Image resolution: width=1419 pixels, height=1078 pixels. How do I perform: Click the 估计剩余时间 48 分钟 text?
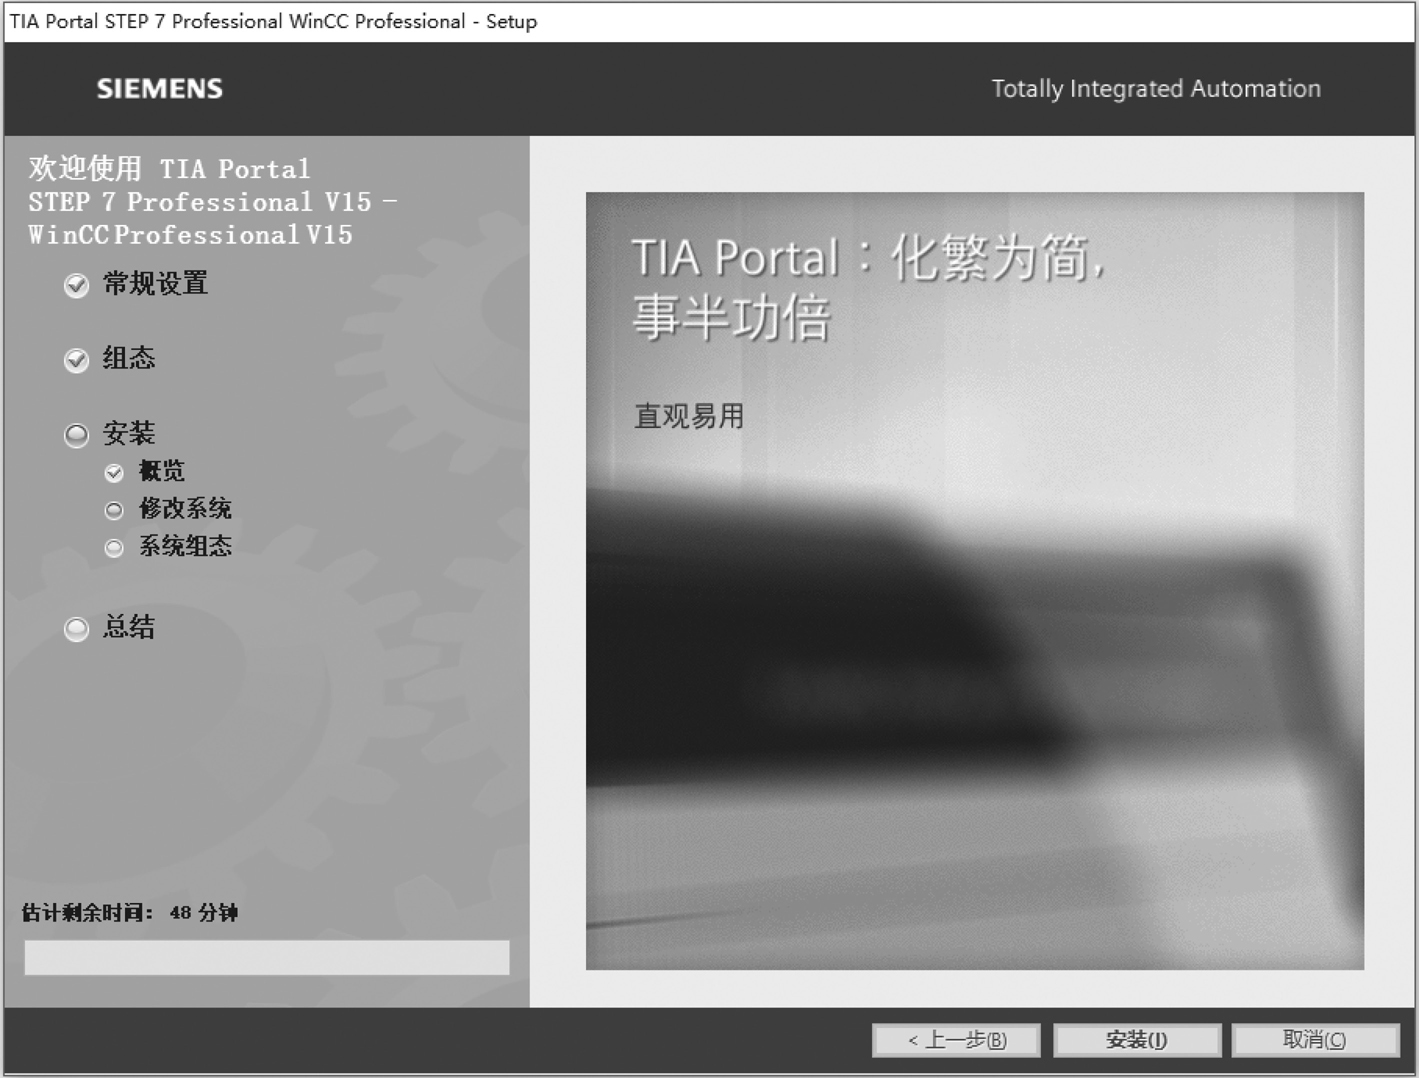130,912
